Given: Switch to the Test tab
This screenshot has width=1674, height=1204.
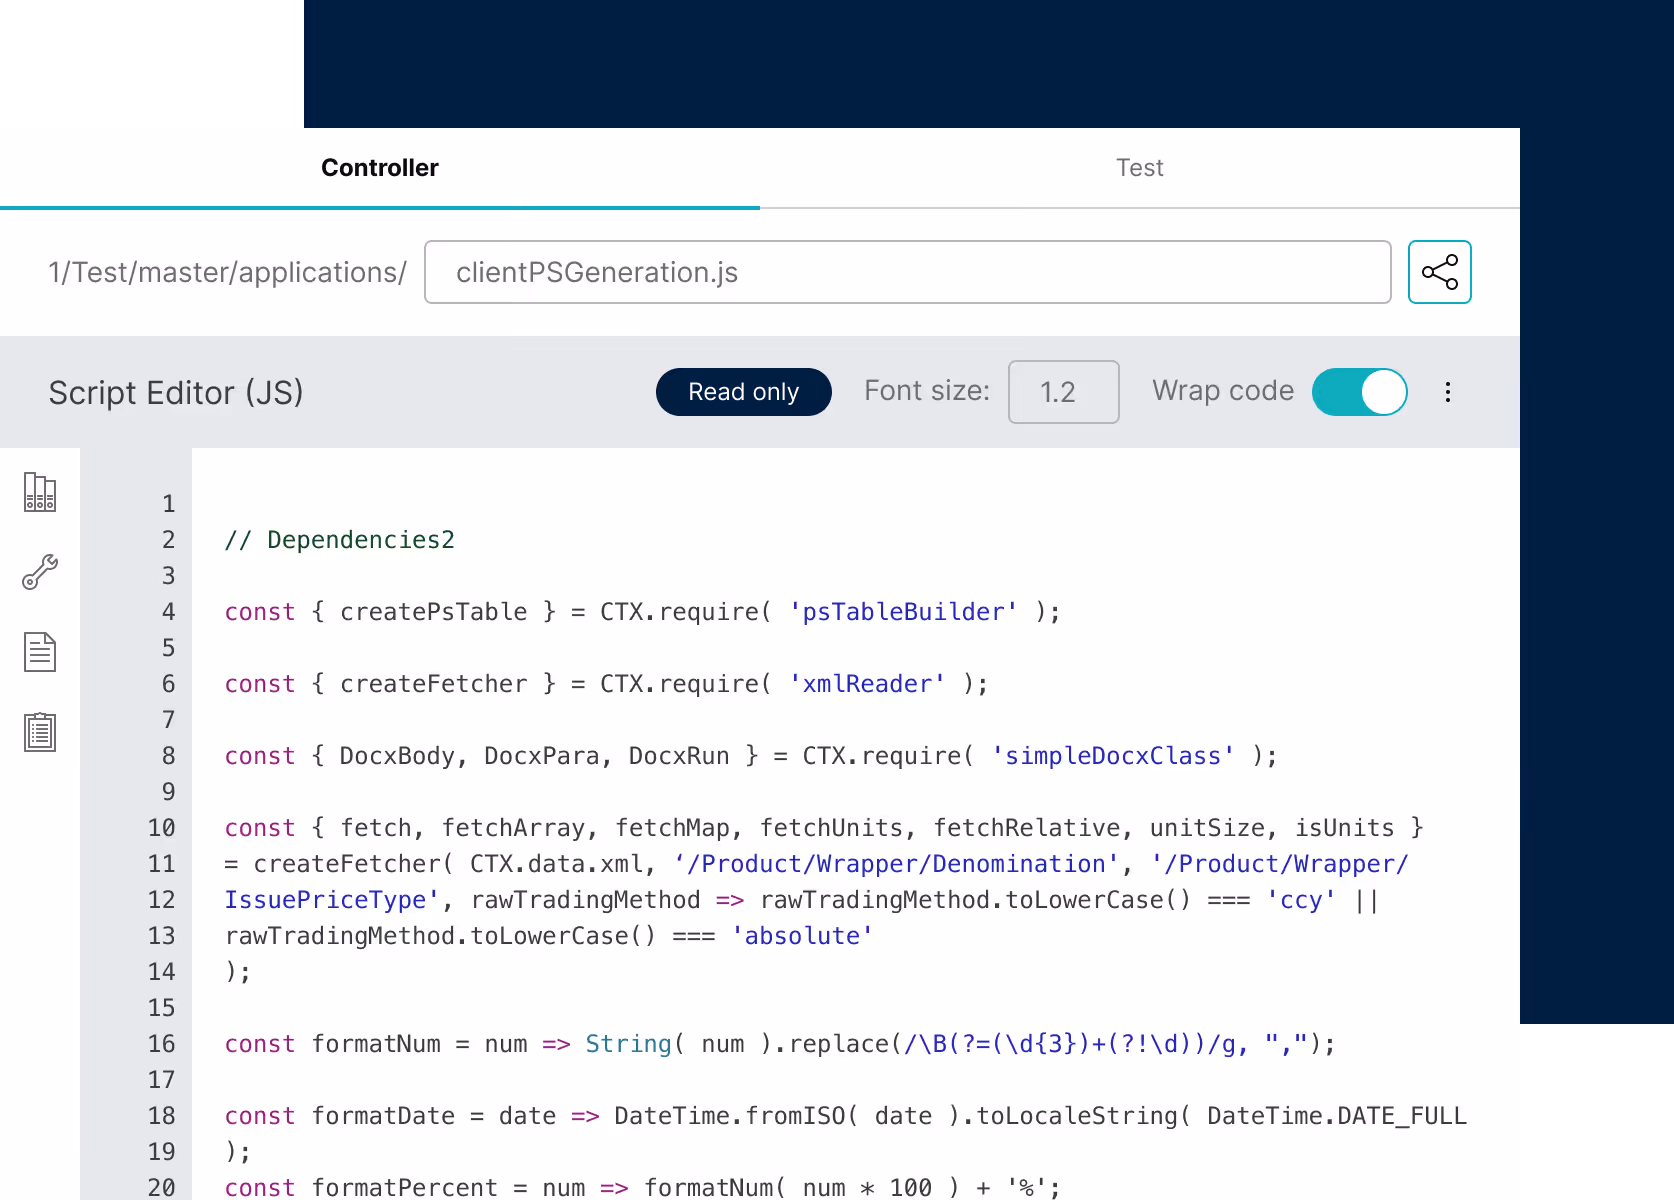Looking at the screenshot, I should coord(1139,167).
